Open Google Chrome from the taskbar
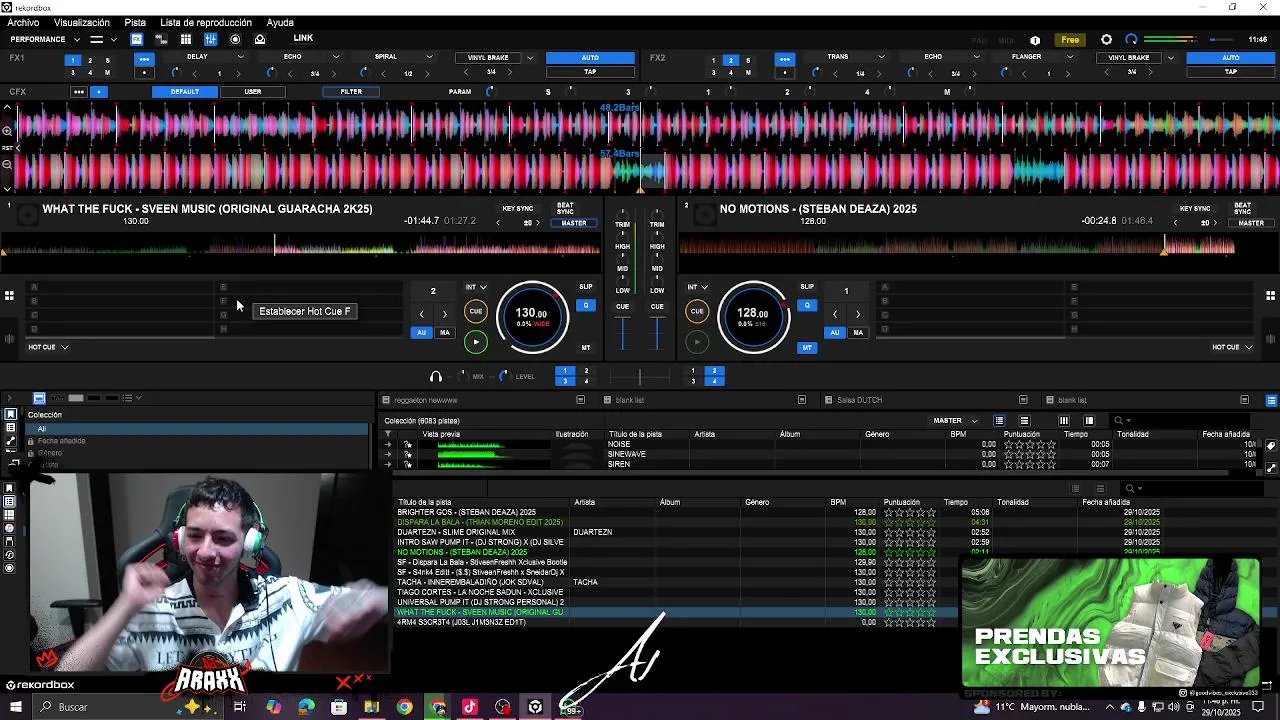 pos(404,707)
